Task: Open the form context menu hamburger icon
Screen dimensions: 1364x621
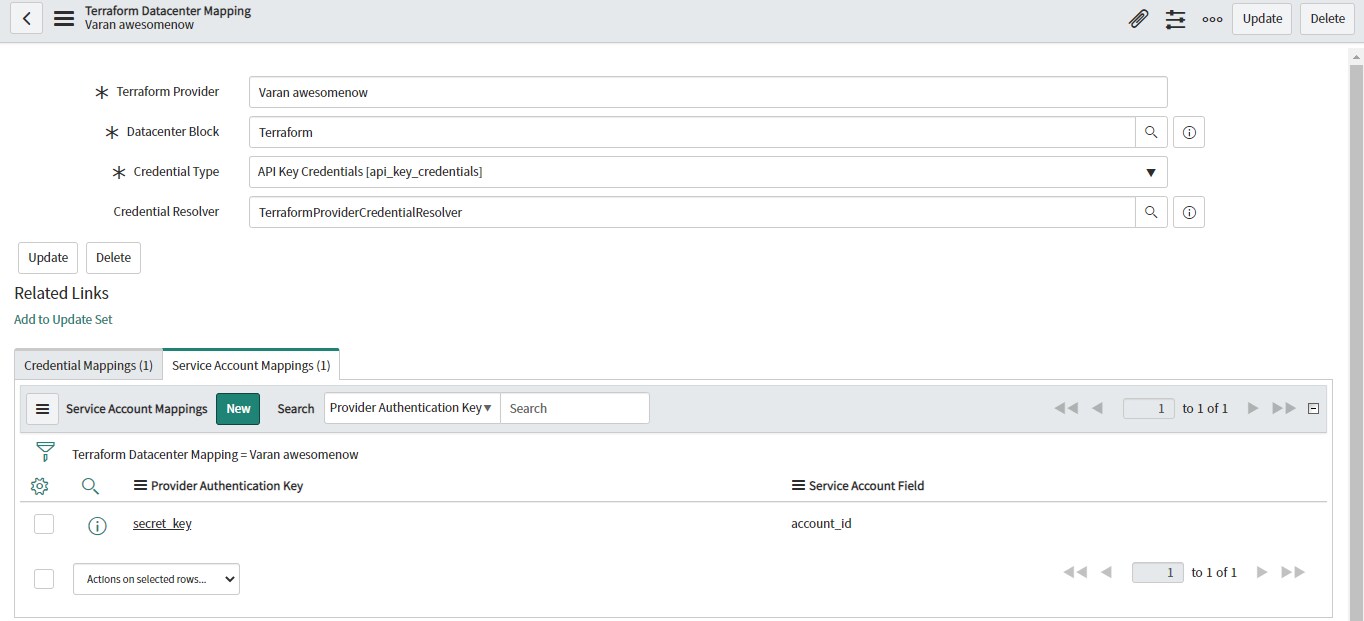Action: click(63, 18)
